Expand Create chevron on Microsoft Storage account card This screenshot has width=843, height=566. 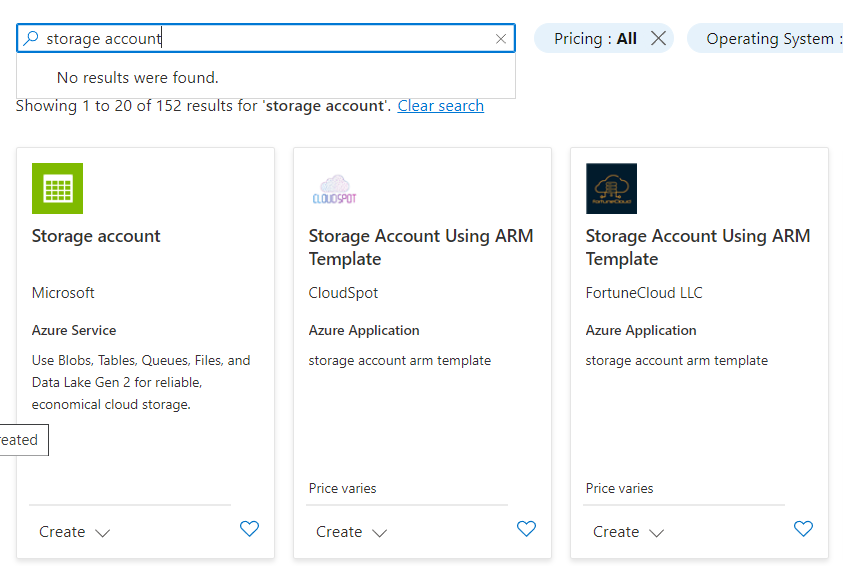click(x=103, y=533)
